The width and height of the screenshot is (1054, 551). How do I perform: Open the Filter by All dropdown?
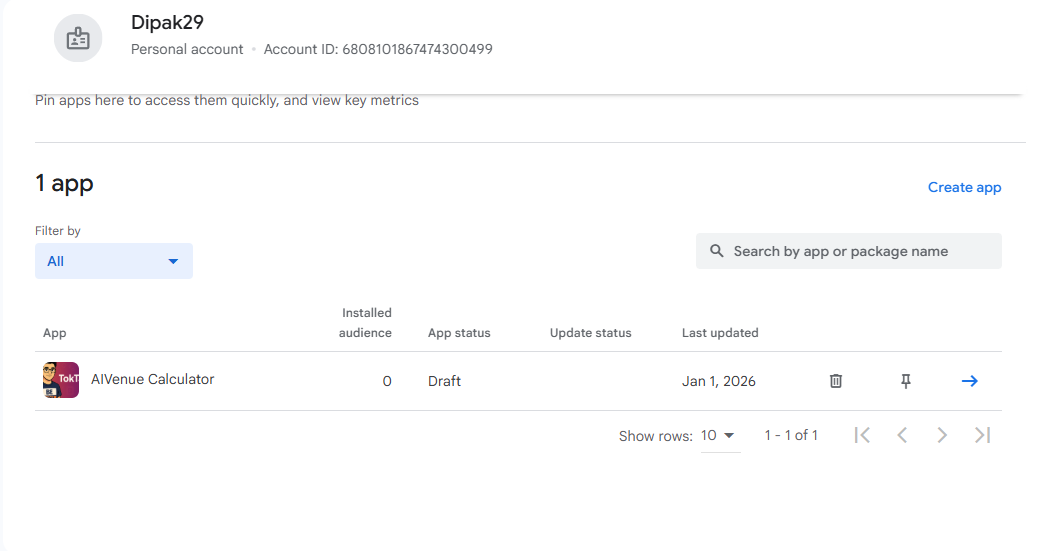(x=114, y=261)
